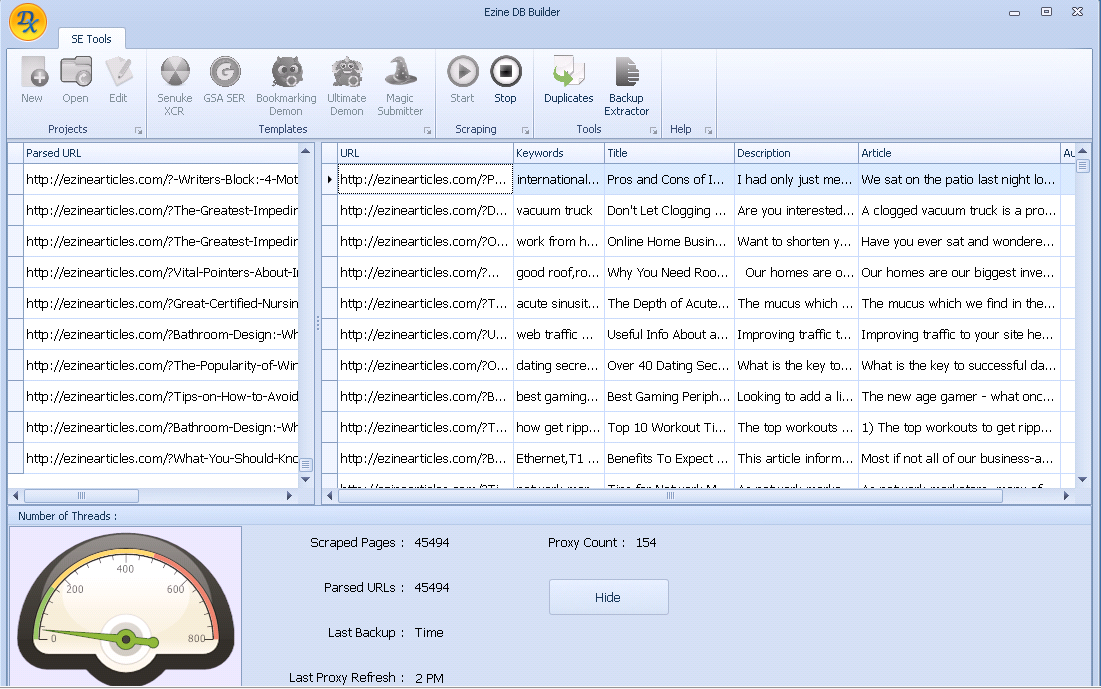Sort by the Parsed URL column header
This screenshot has width=1101, height=689.
[x=161, y=153]
